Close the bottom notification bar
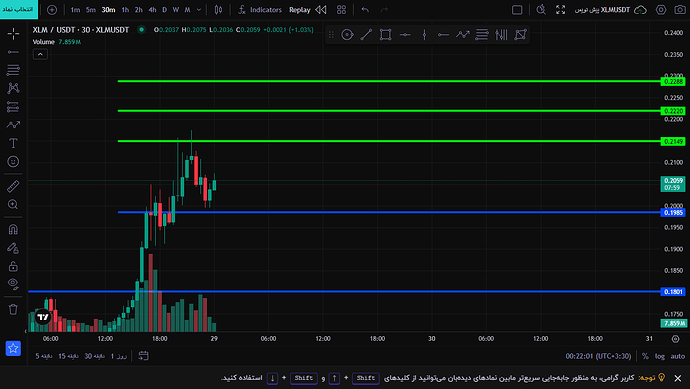Viewport: 690px width, 389px height. [x=678, y=378]
